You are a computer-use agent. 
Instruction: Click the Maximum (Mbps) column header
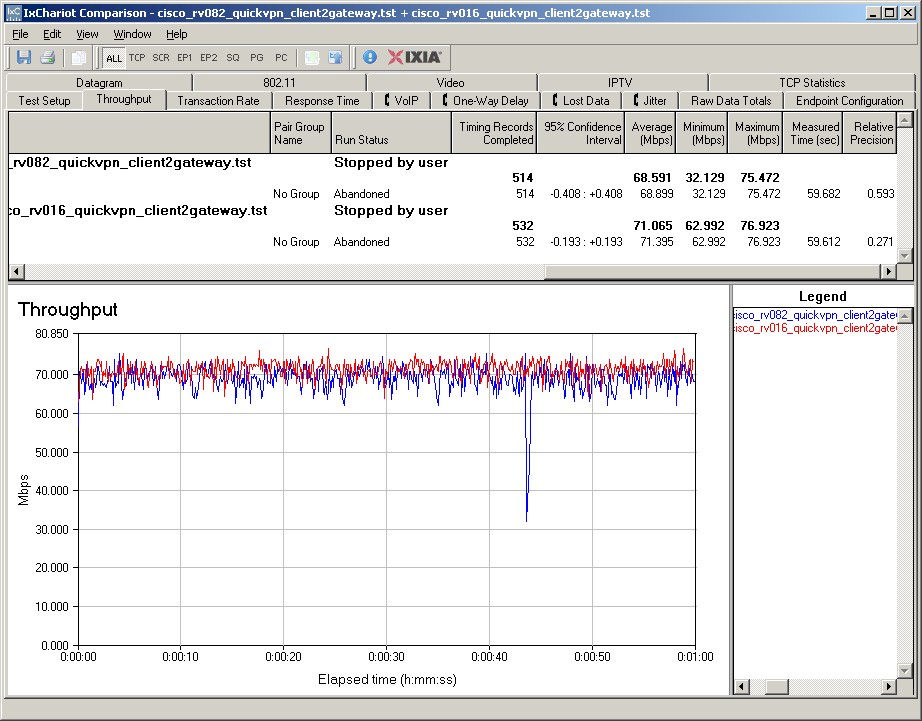click(x=756, y=133)
